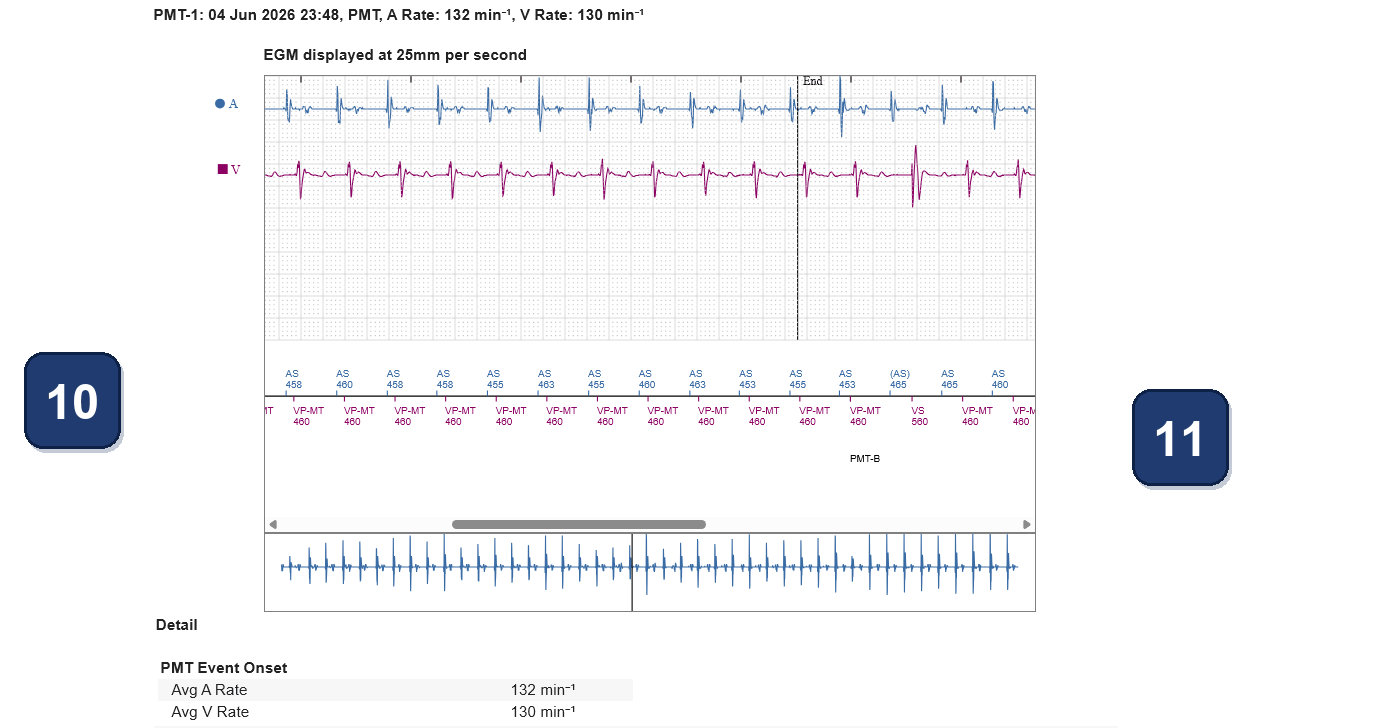1378x728 pixels.
Task: Click the 'Detail' section heading
Action: click(x=177, y=625)
